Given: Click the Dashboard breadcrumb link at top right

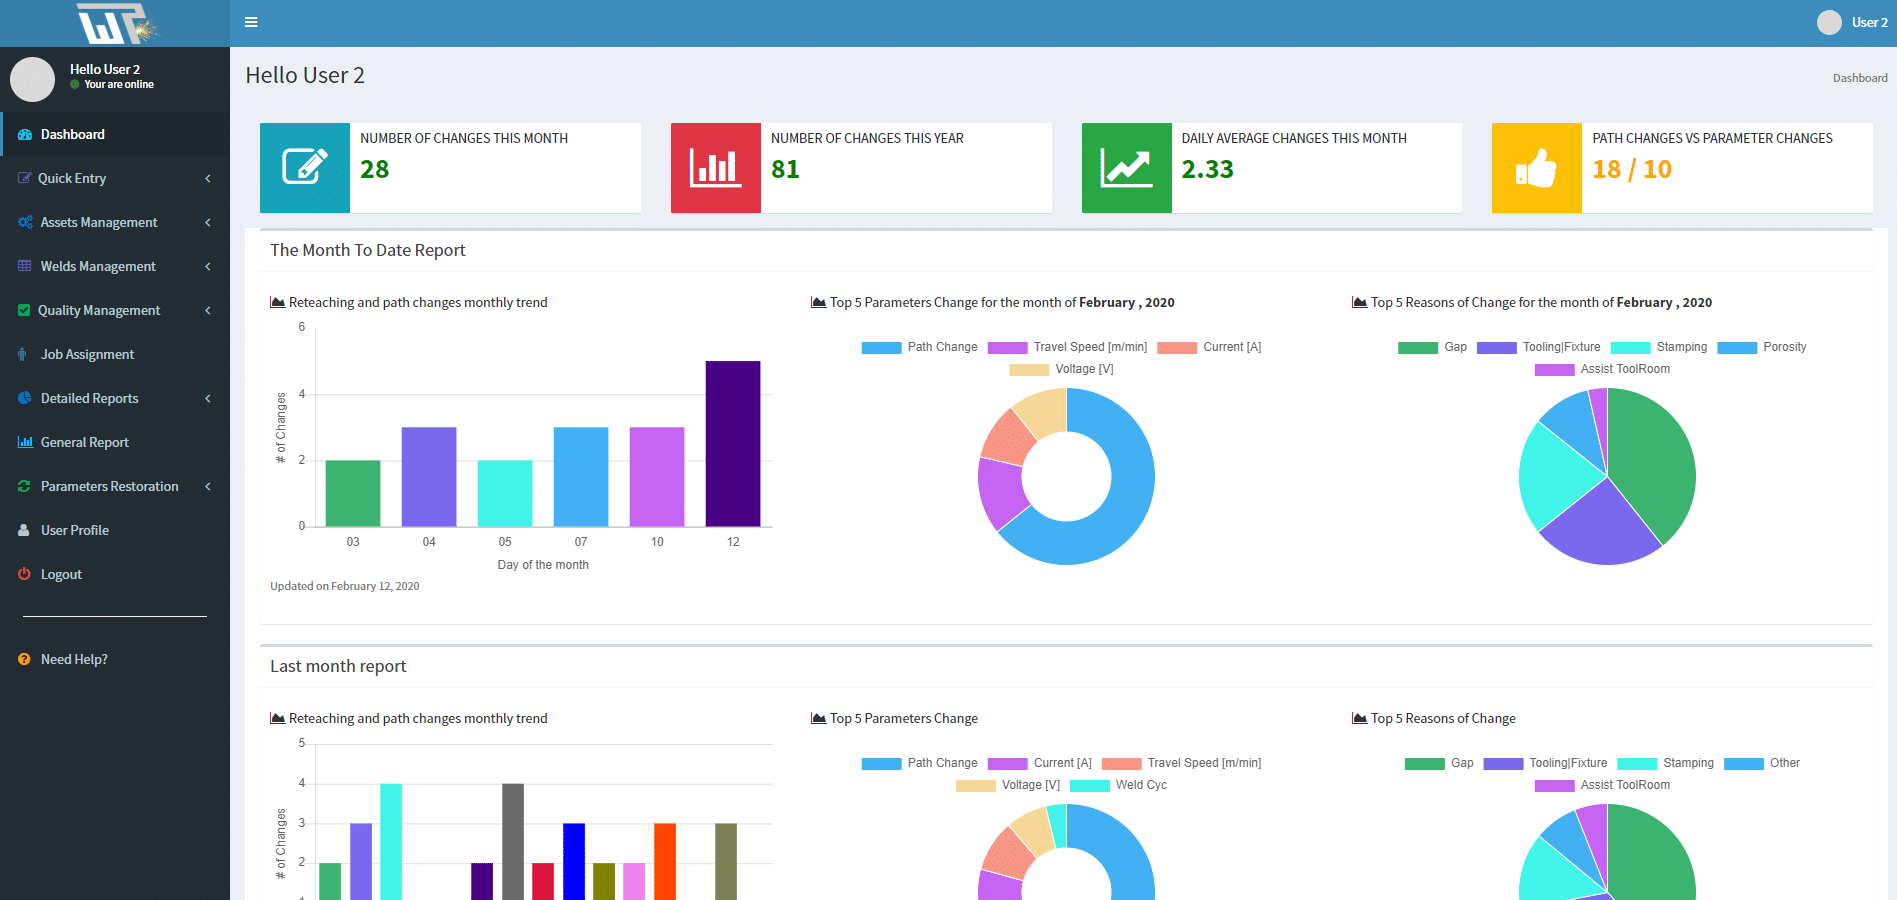Looking at the screenshot, I should [1860, 77].
